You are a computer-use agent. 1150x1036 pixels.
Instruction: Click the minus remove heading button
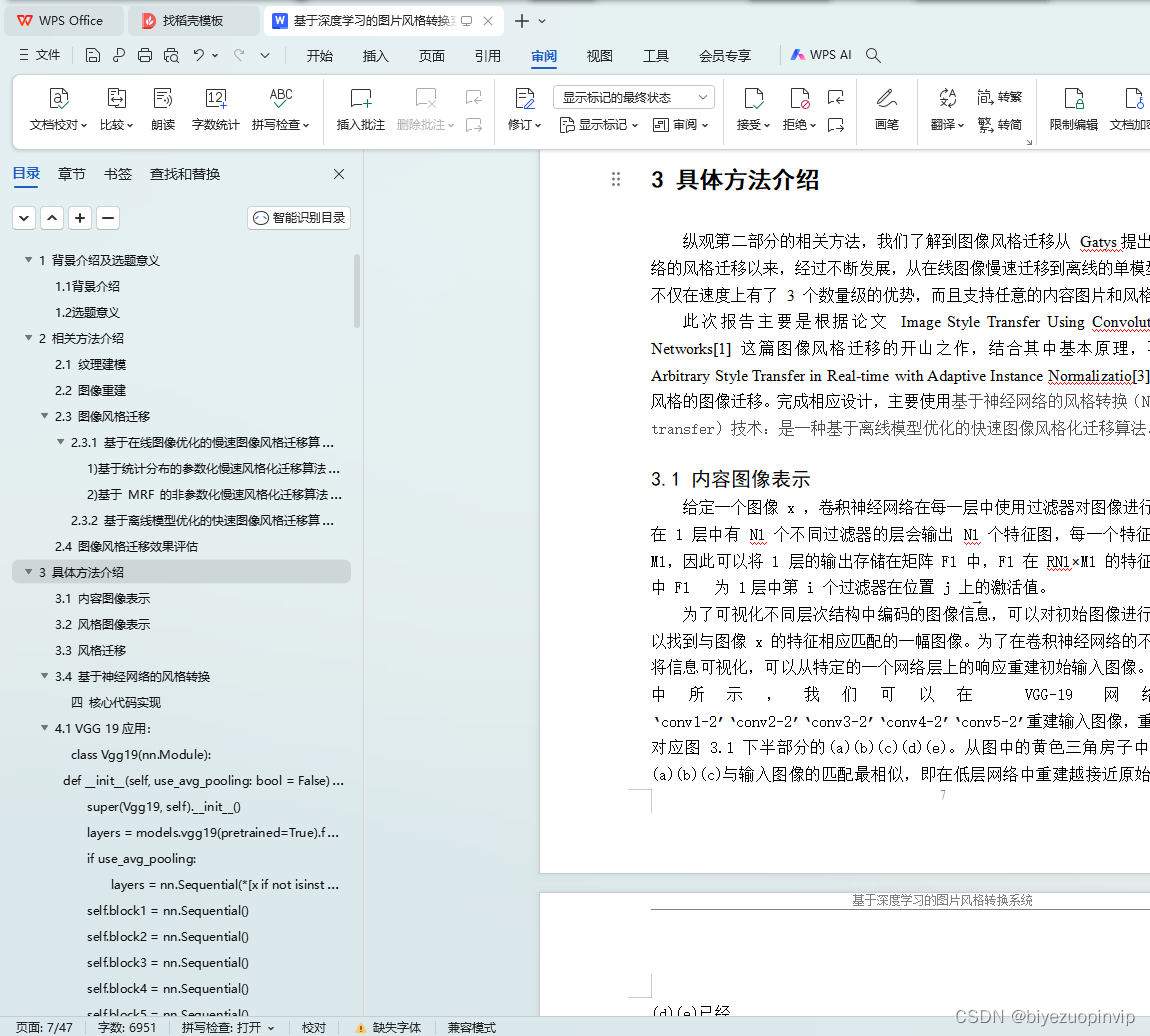(108, 218)
